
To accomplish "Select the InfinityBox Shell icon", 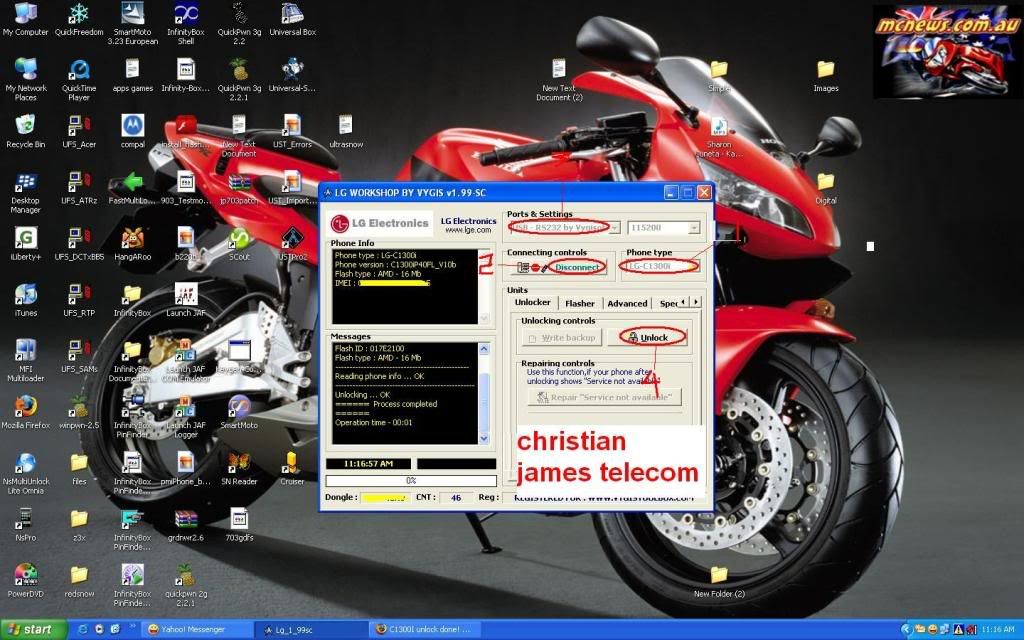I will [x=185, y=24].
